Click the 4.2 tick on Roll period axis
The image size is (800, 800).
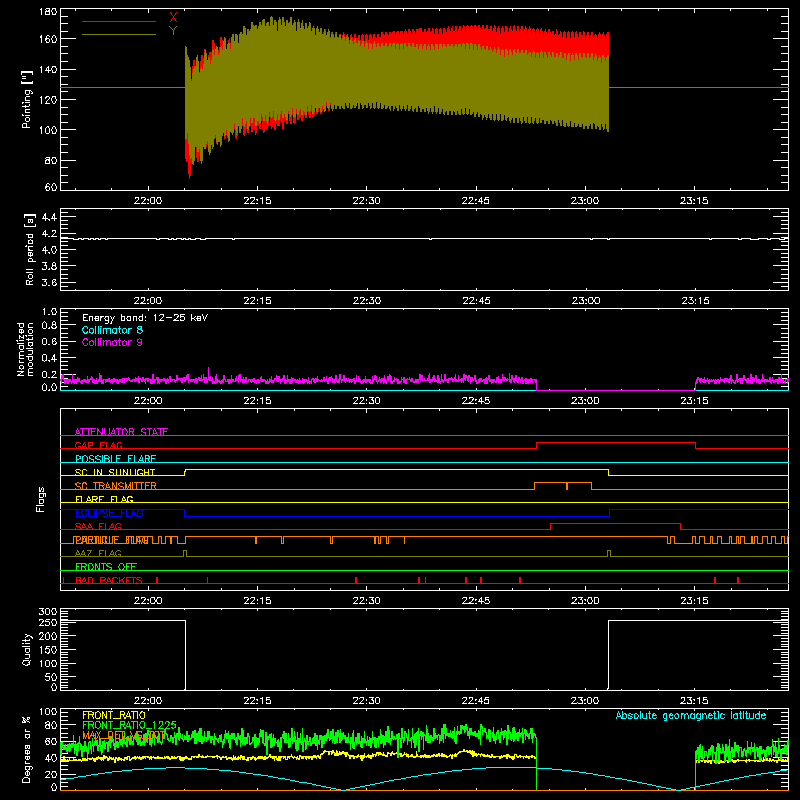click(49, 234)
